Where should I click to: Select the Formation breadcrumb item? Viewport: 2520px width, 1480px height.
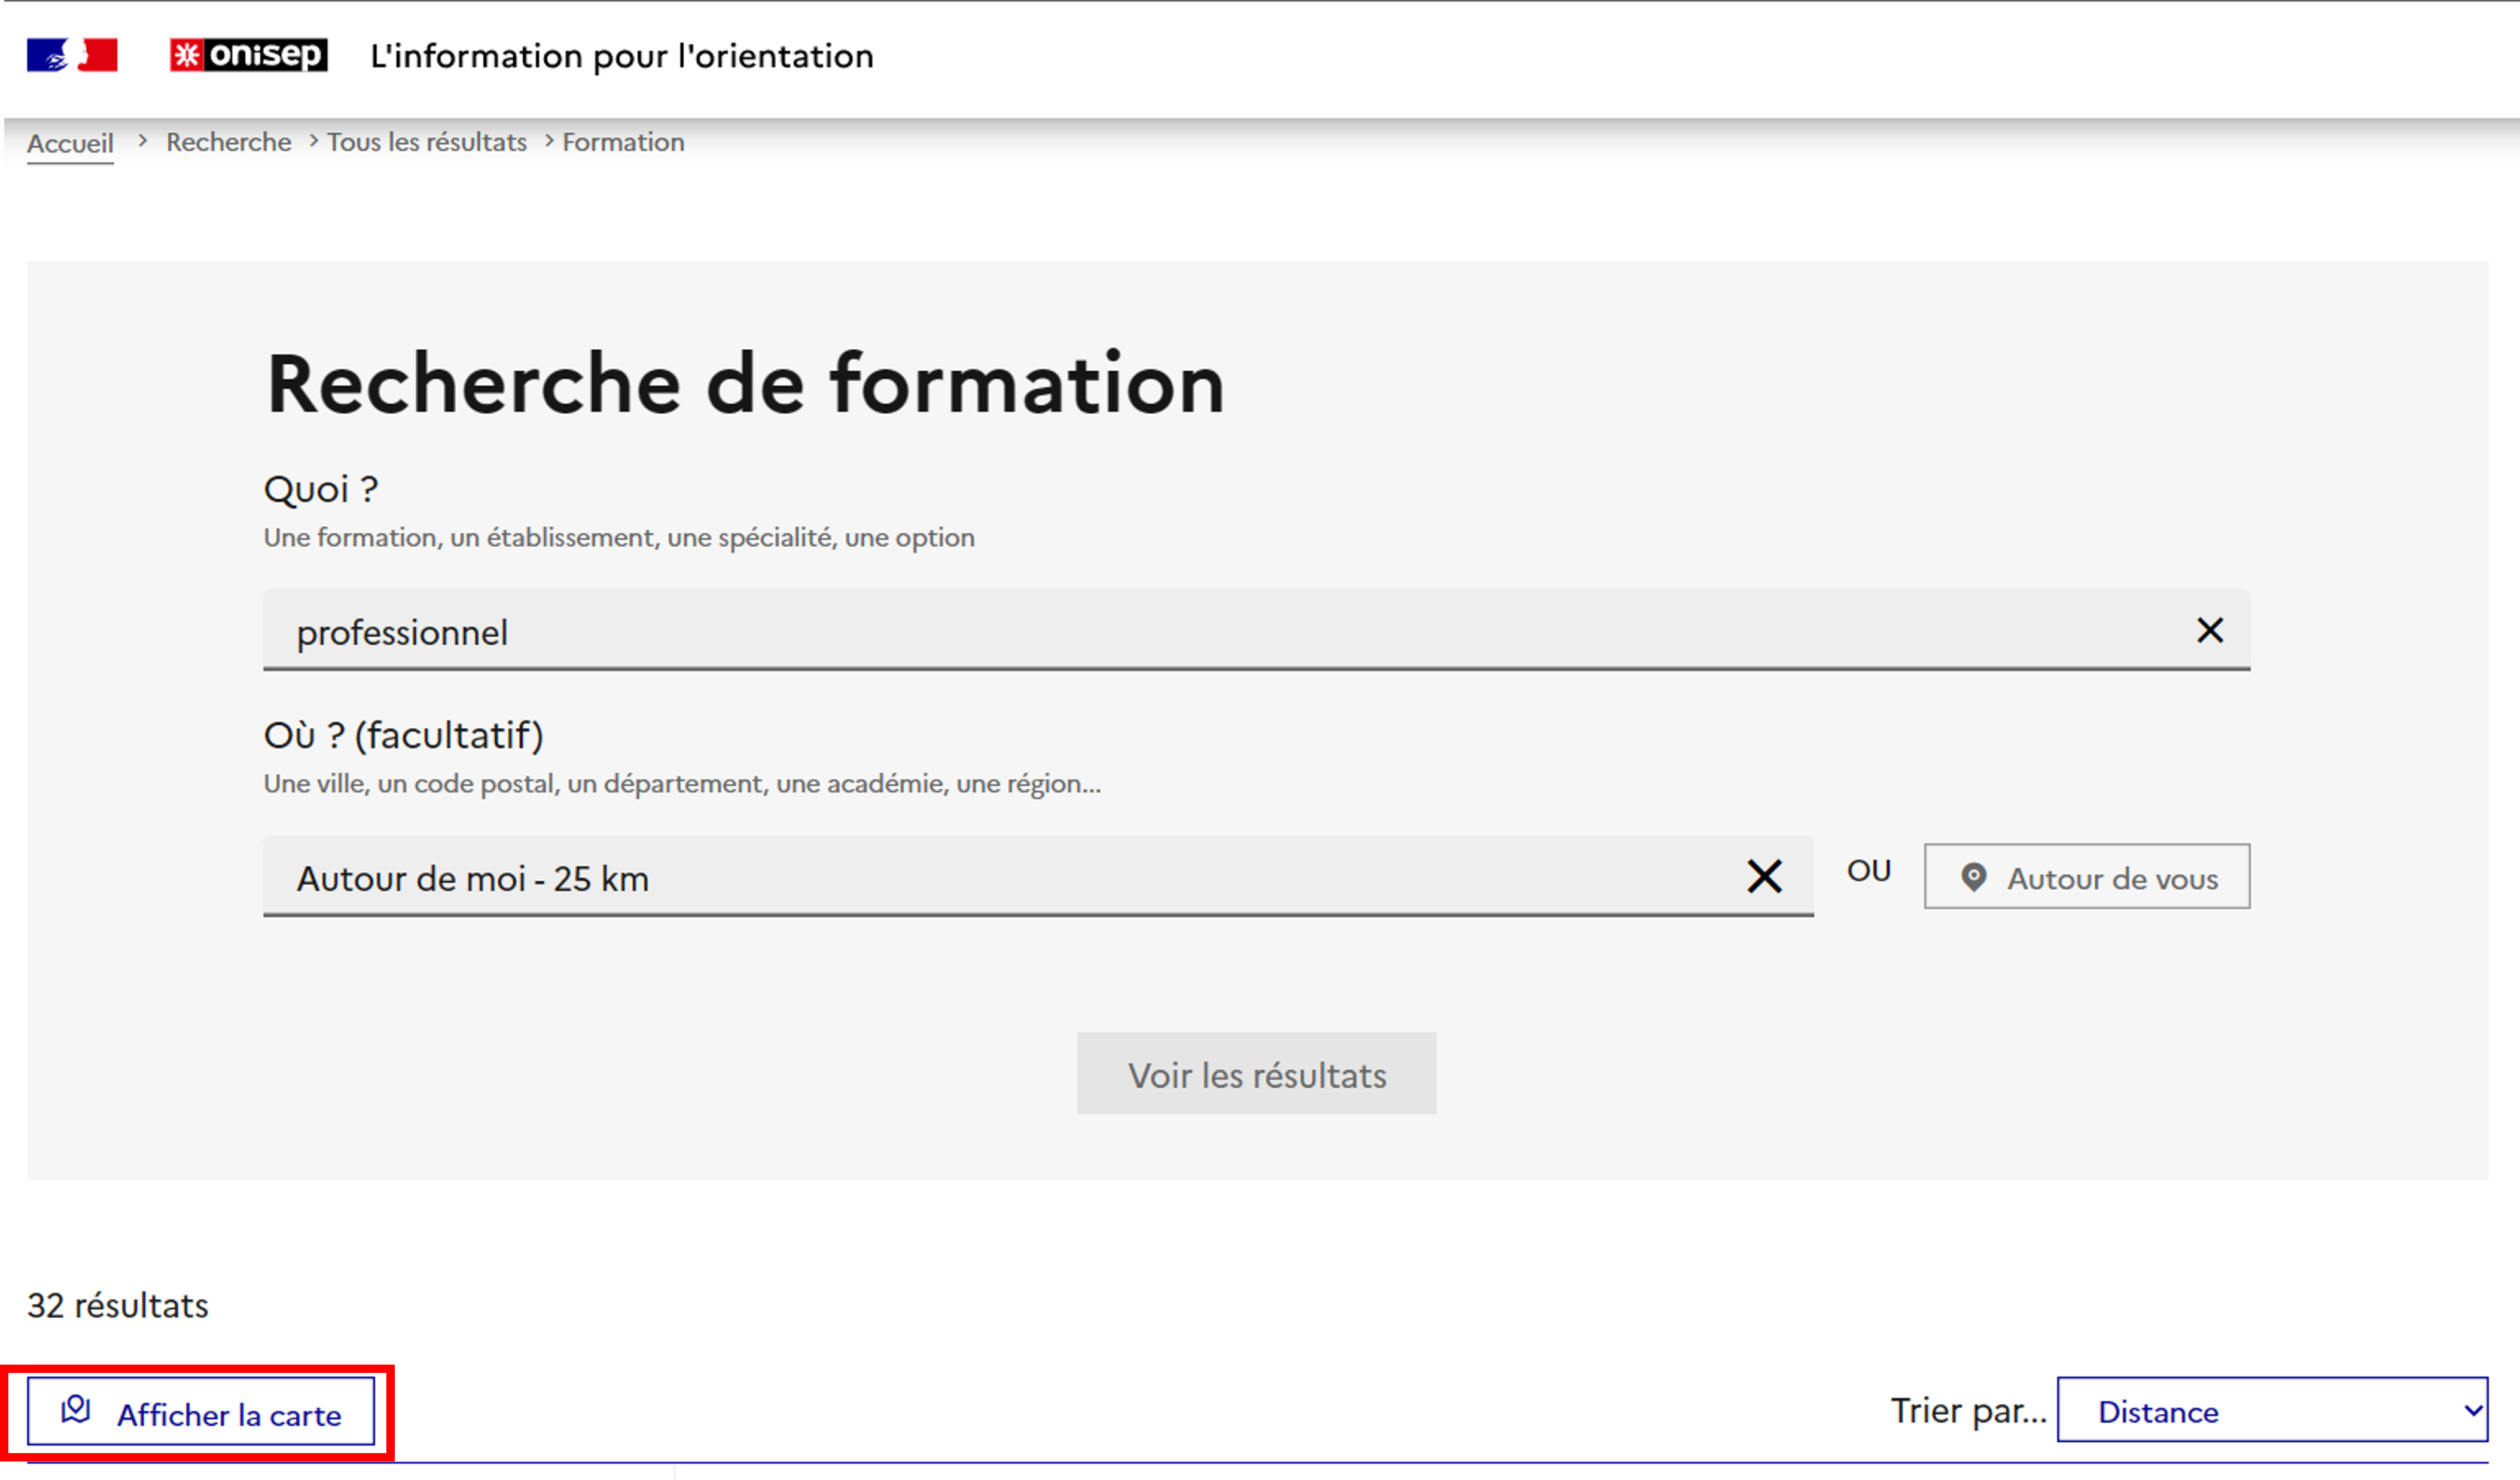coord(623,142)
